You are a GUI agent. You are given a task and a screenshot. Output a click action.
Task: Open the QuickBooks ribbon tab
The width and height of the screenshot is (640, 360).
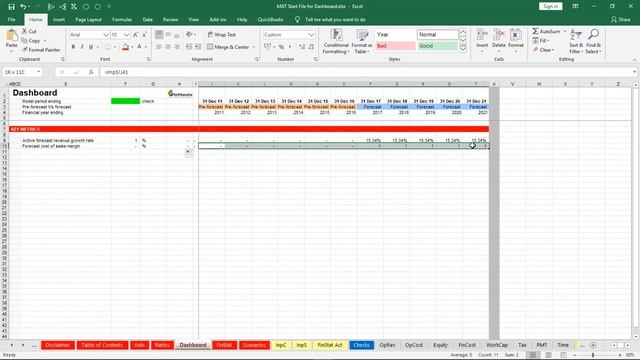(270, 20)
